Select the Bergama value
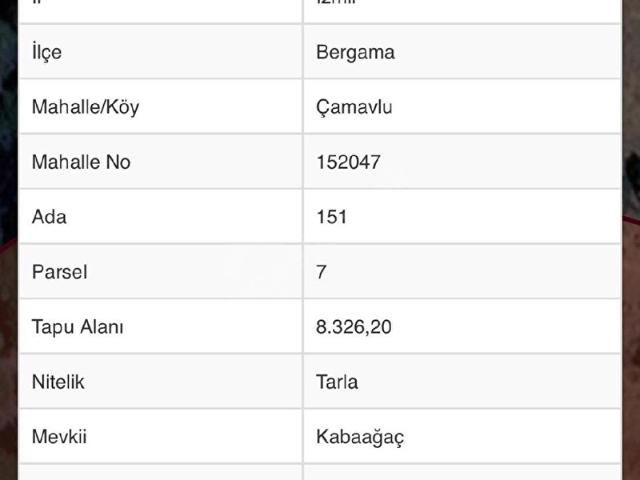Viewport: 640px width, 480px height. 355,52
